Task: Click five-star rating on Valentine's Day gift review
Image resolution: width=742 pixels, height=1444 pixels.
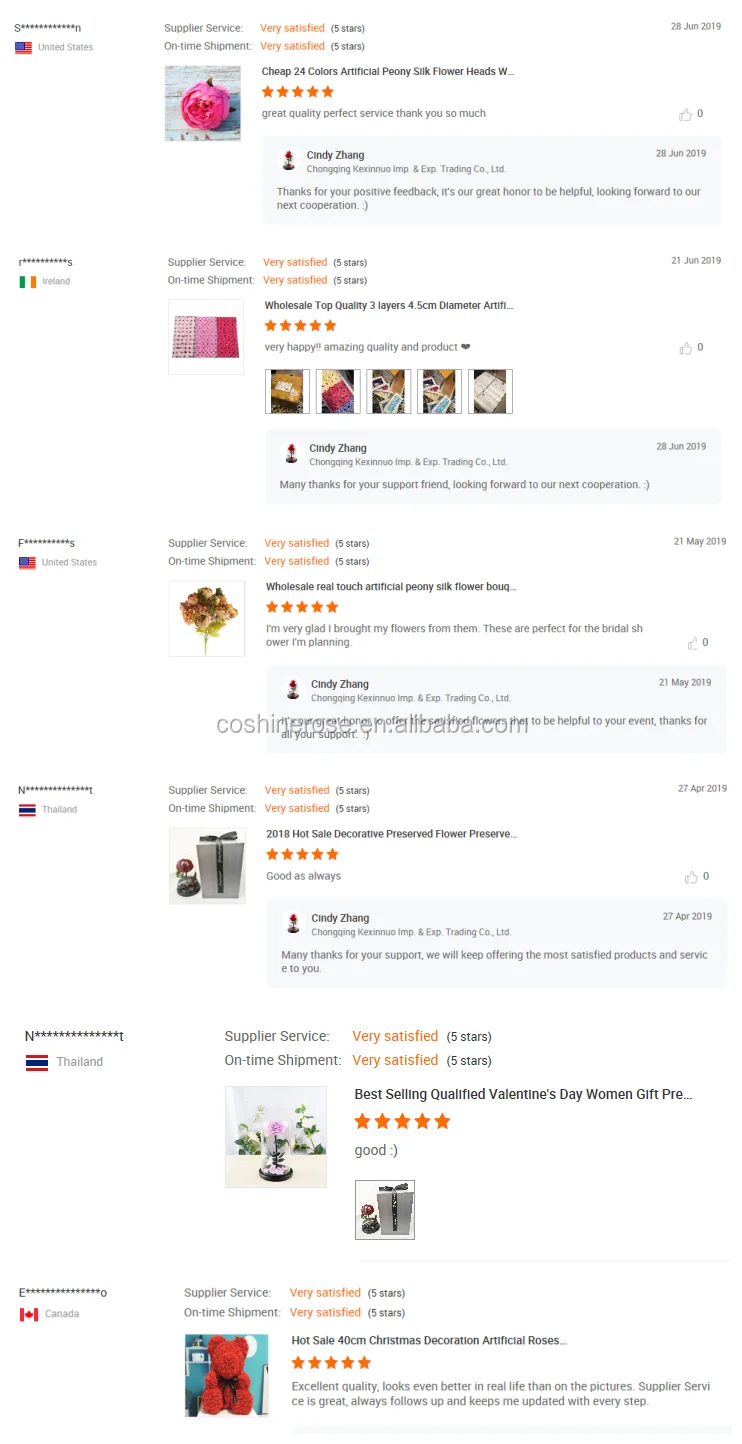Action: [403, 1122]
